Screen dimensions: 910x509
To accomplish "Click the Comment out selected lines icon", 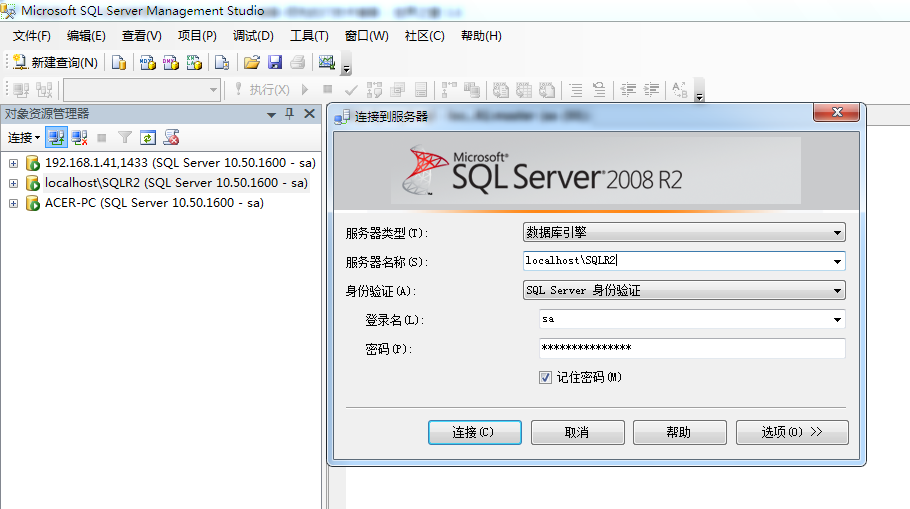I will (576, 90).
